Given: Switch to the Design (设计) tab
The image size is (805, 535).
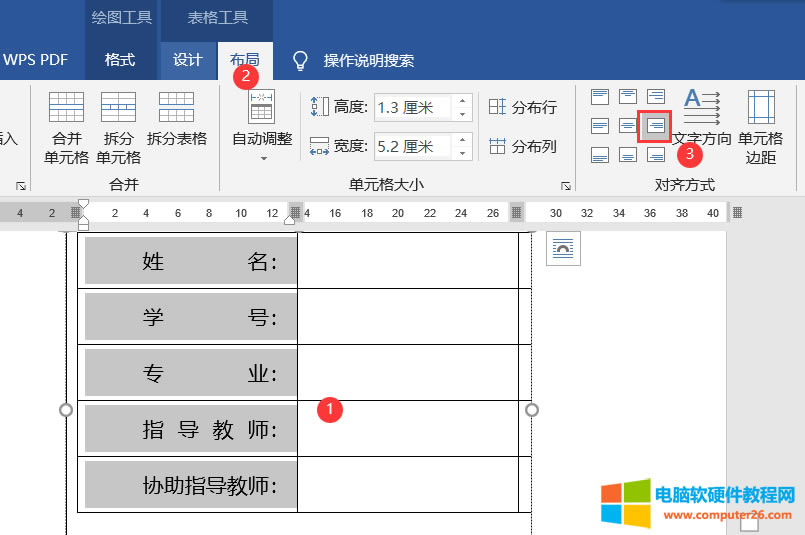Looking at the screenshot, I should click(188, 60).
